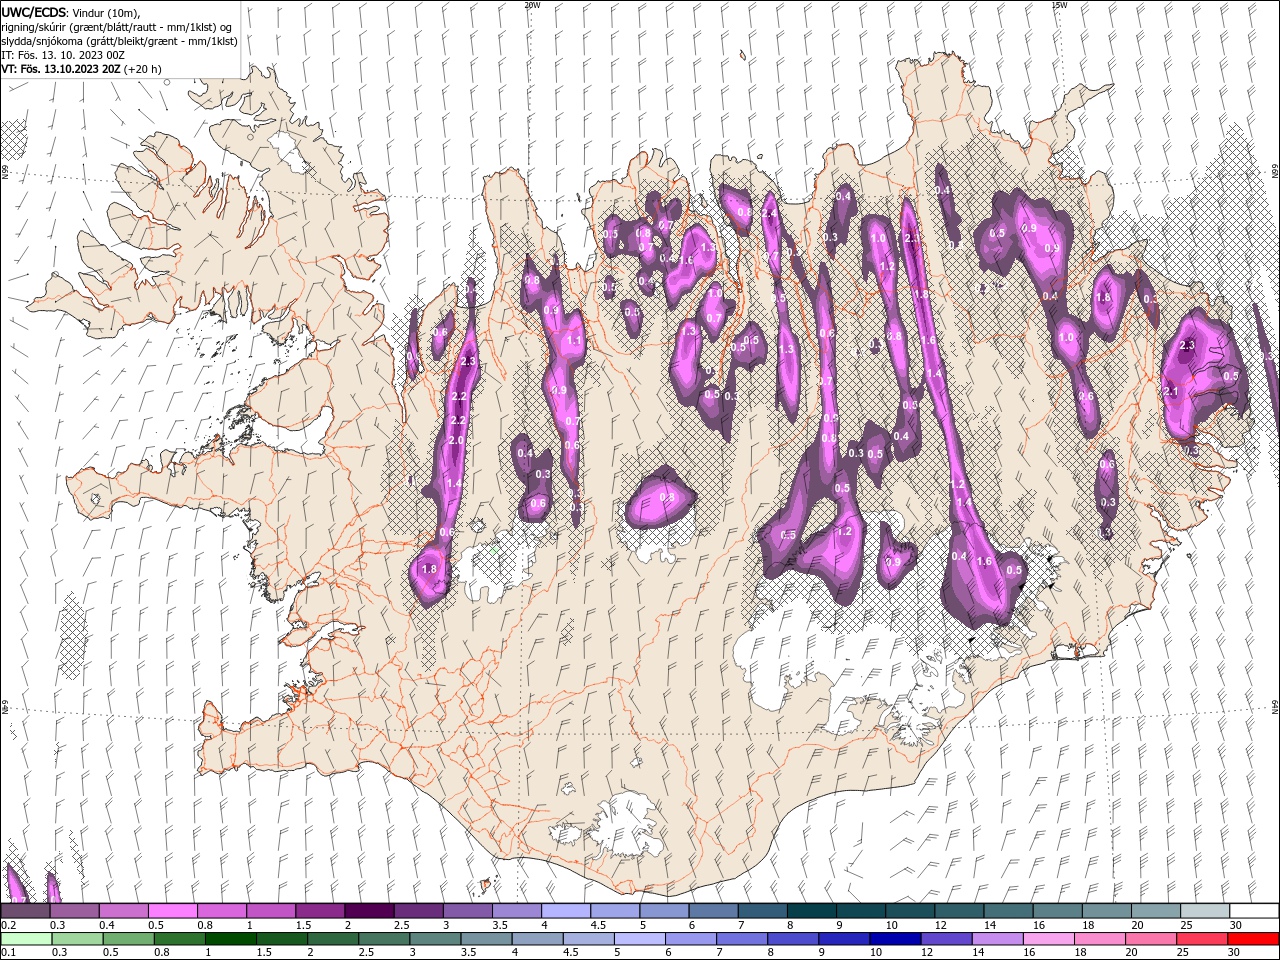
Task: Click top legend swatch between 0.5 and 0.8
Action: (x=172, y=911)
